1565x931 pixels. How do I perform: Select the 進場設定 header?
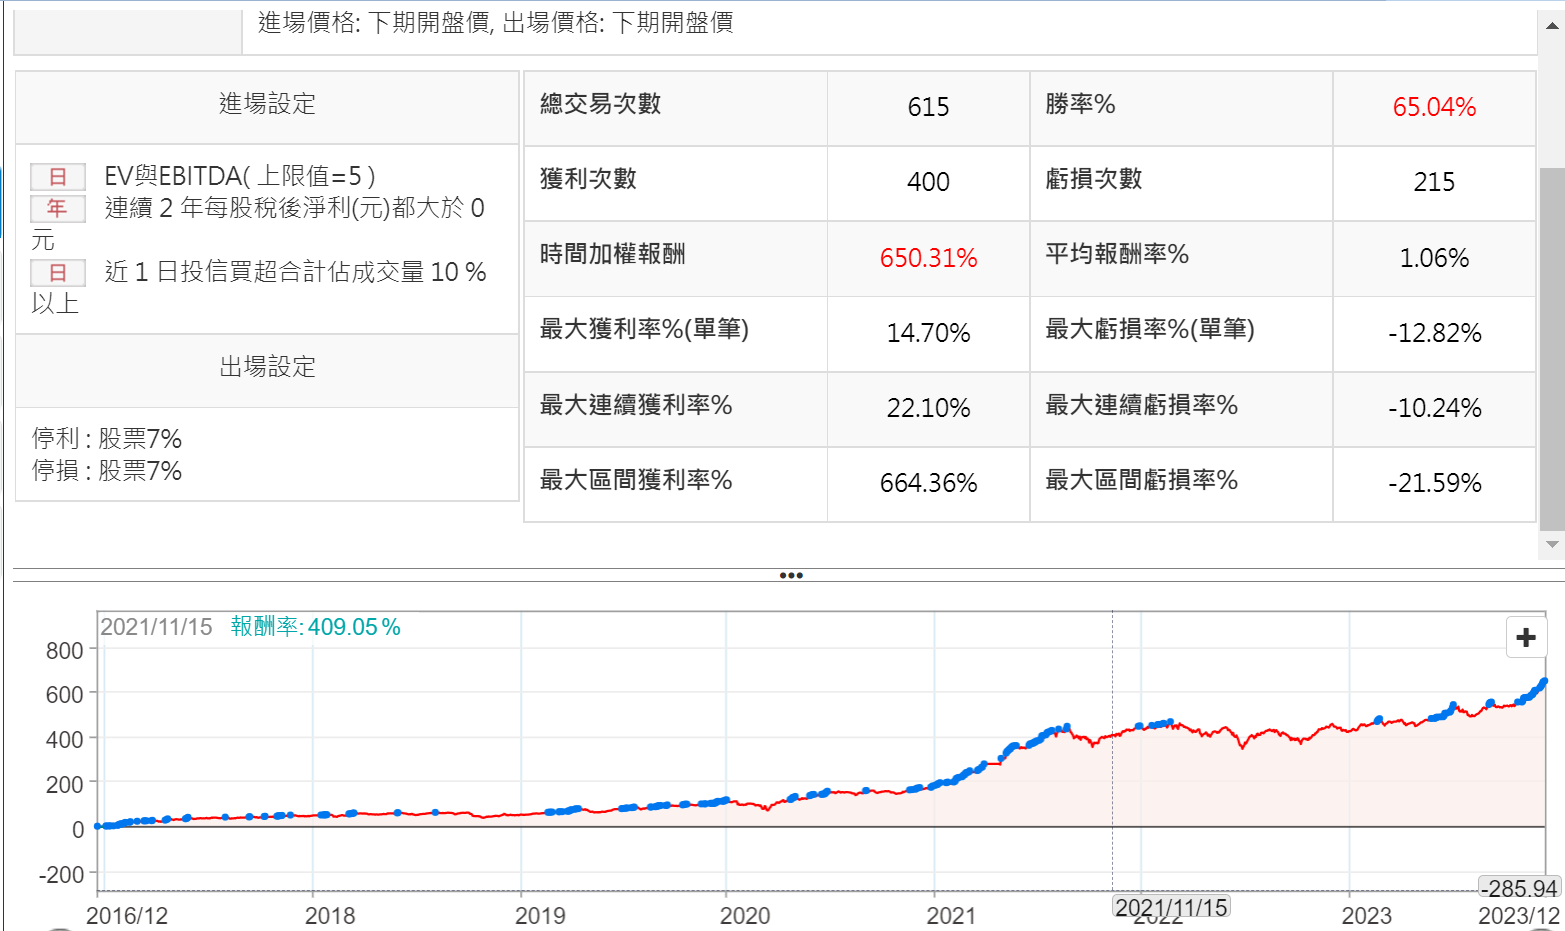click(267, 104)
